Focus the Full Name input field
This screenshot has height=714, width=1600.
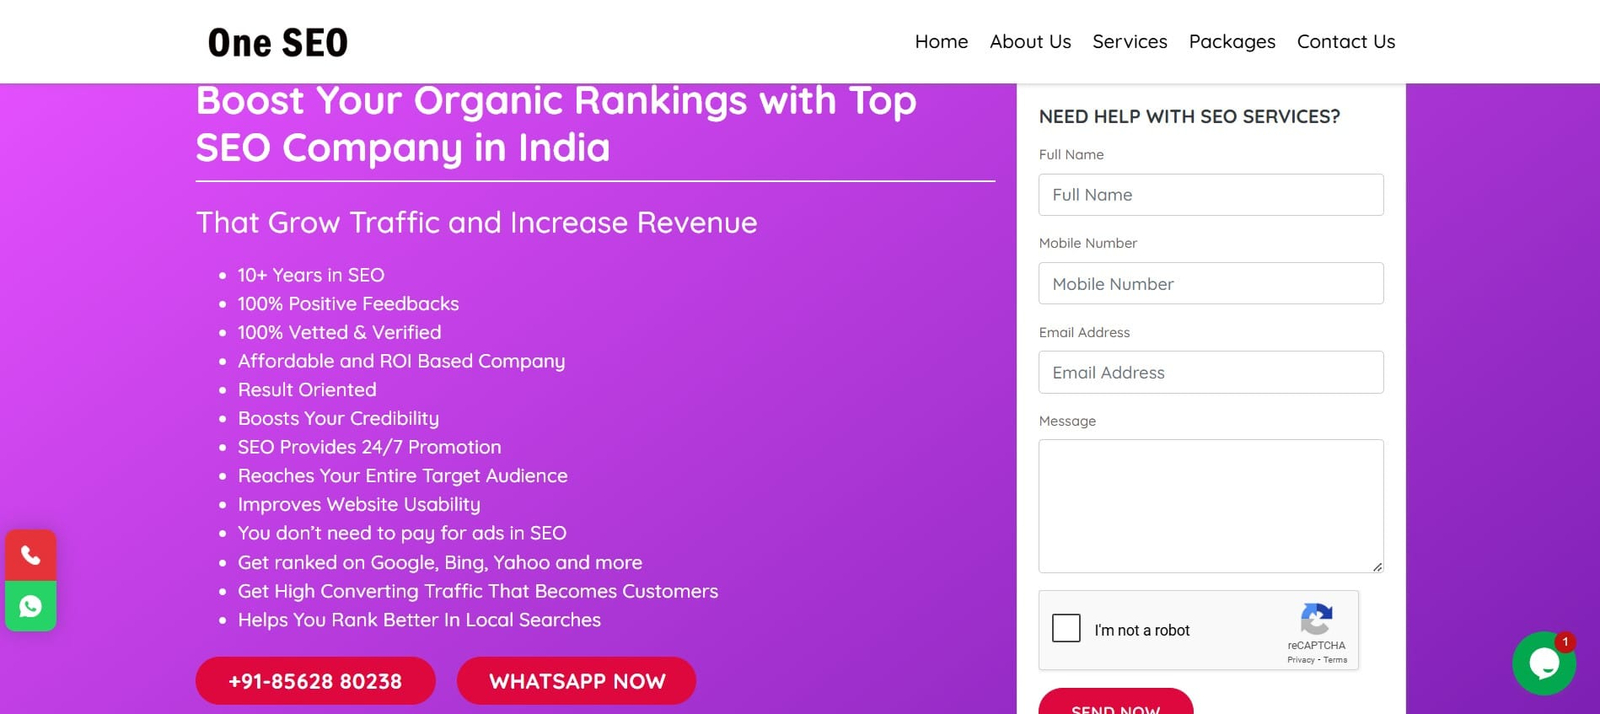click(1210, 195)
